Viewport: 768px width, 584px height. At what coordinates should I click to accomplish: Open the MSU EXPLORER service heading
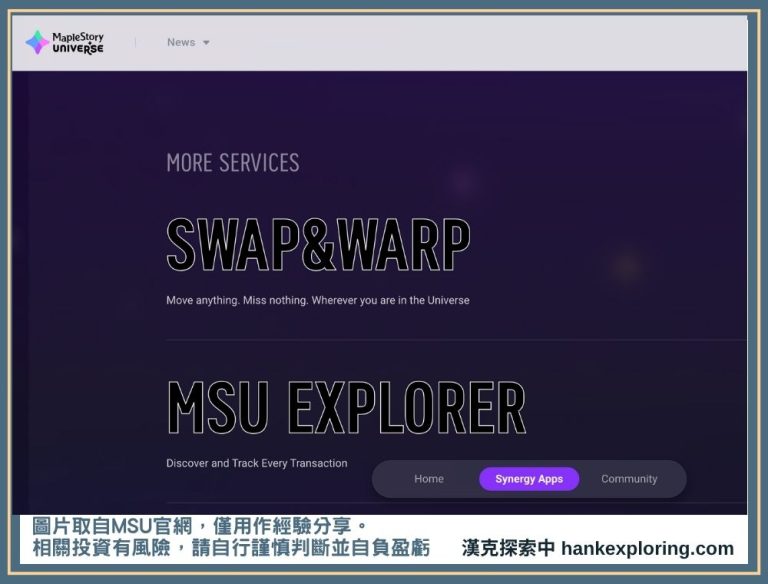pyautogui.click(x=345, y=408)
